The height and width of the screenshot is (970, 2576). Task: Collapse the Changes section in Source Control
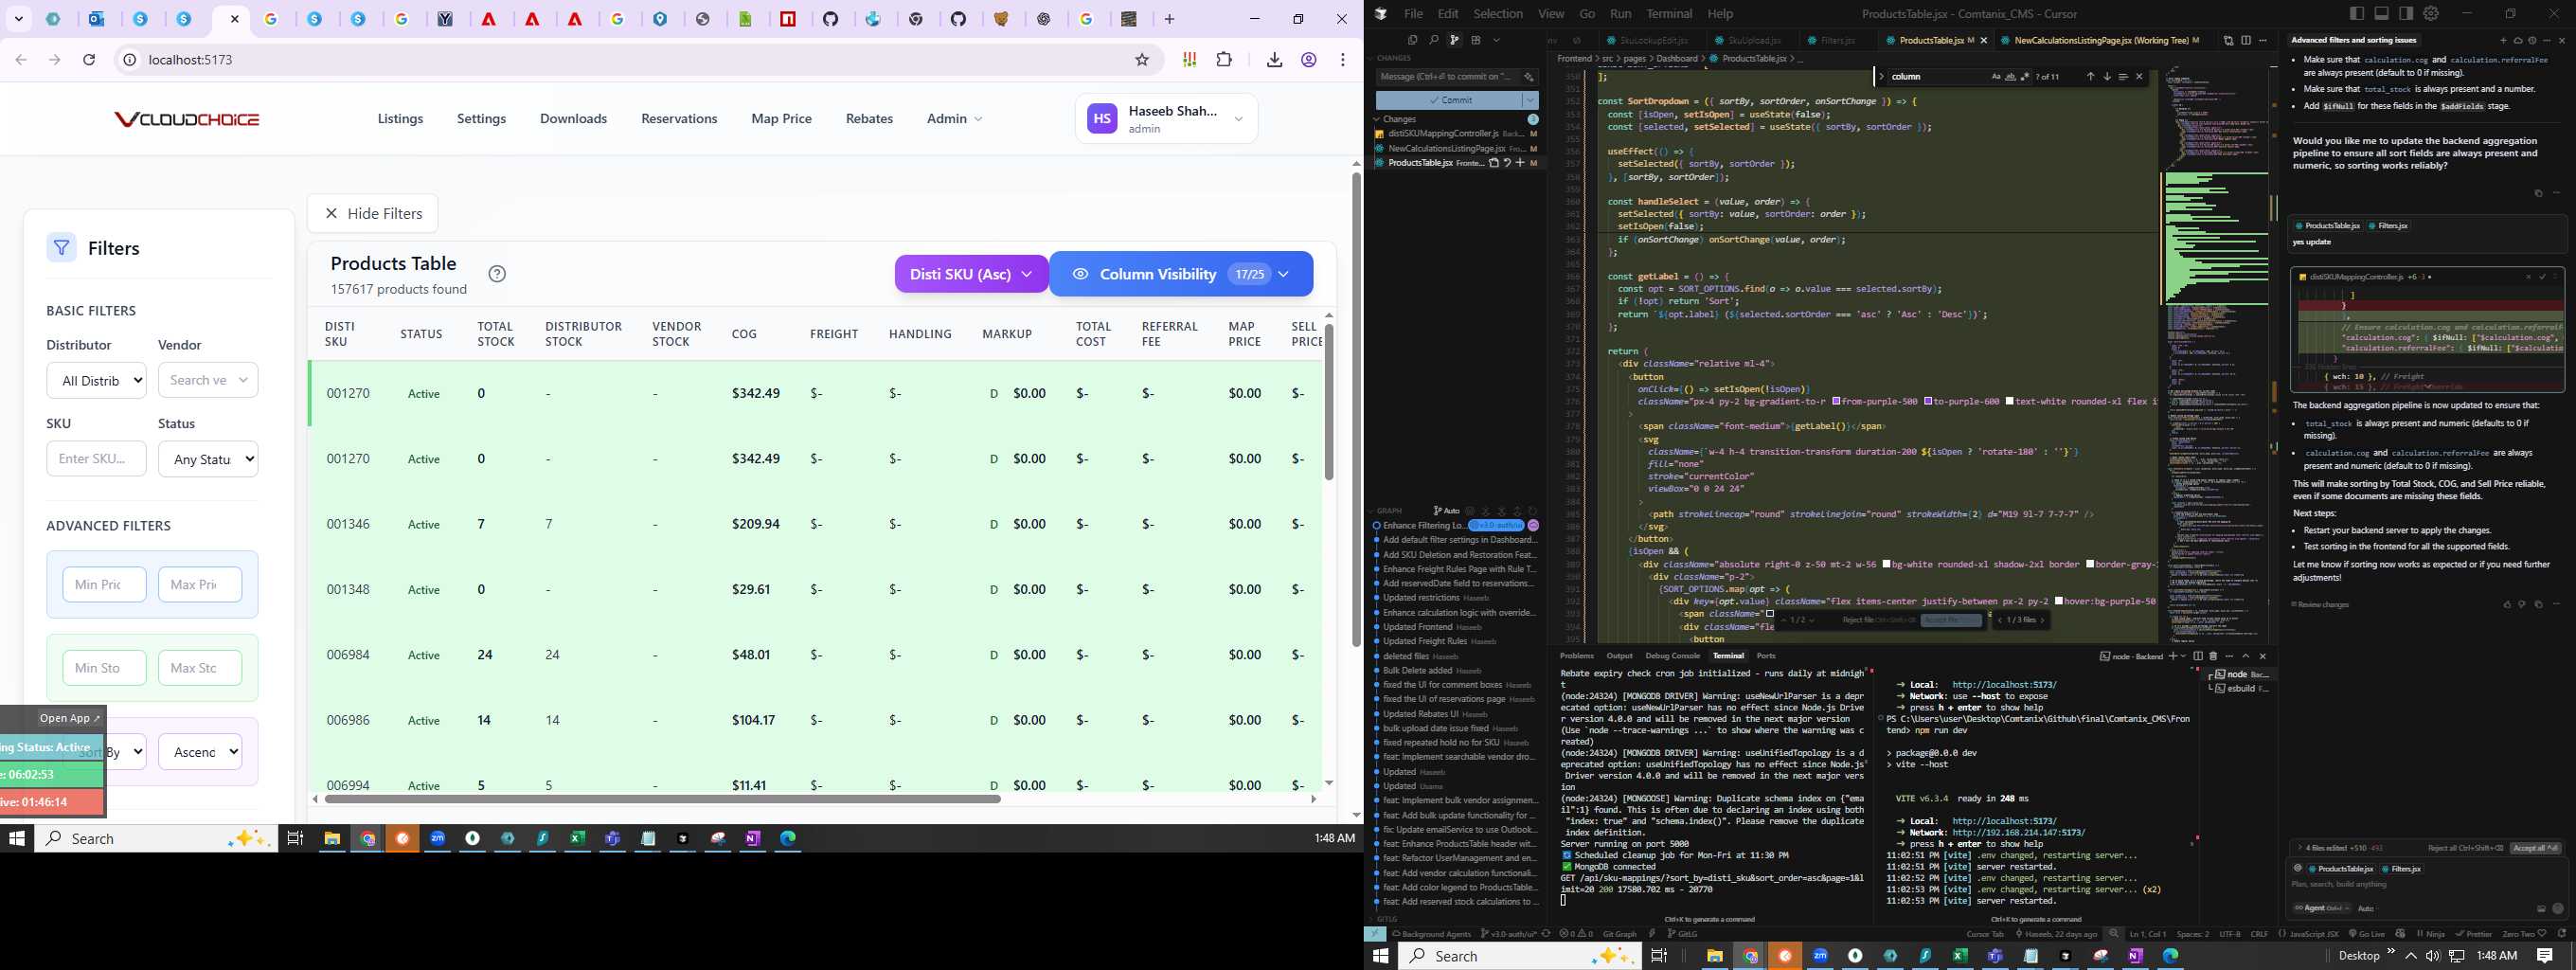(x=1377, y=119)
